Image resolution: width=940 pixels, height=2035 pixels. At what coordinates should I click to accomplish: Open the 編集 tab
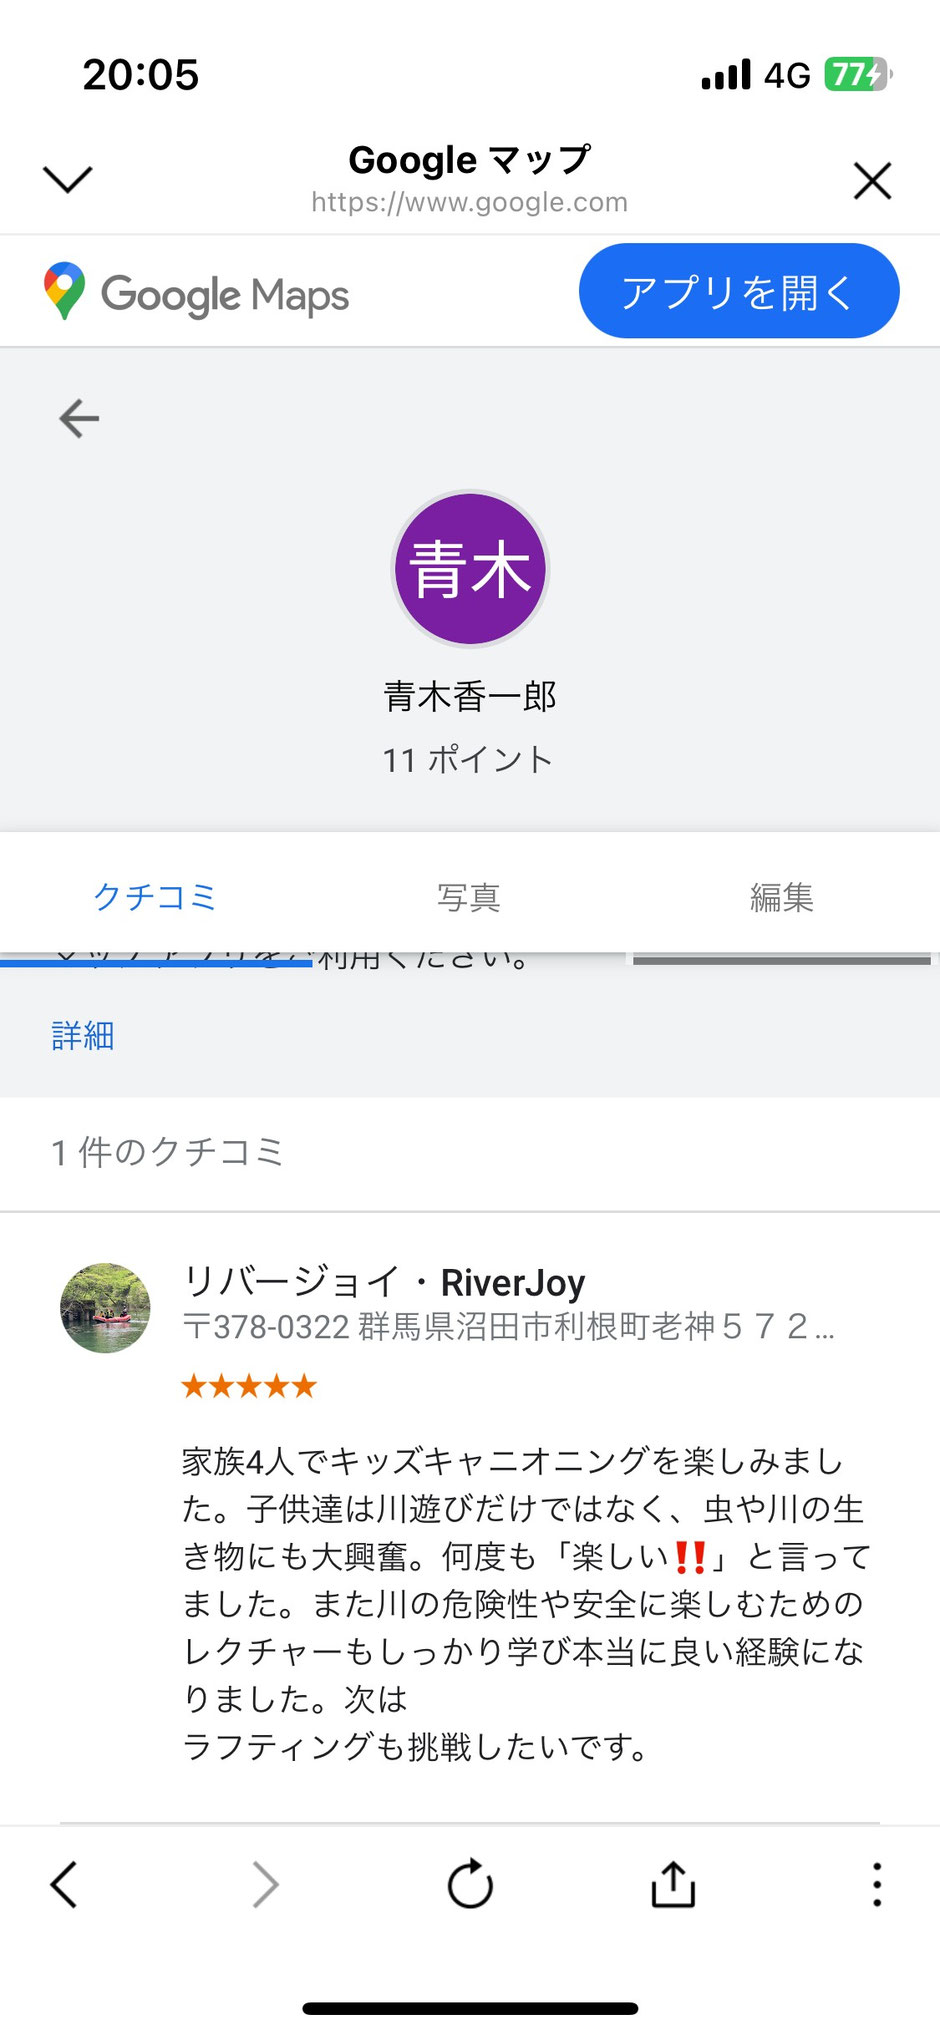point(782,897)
